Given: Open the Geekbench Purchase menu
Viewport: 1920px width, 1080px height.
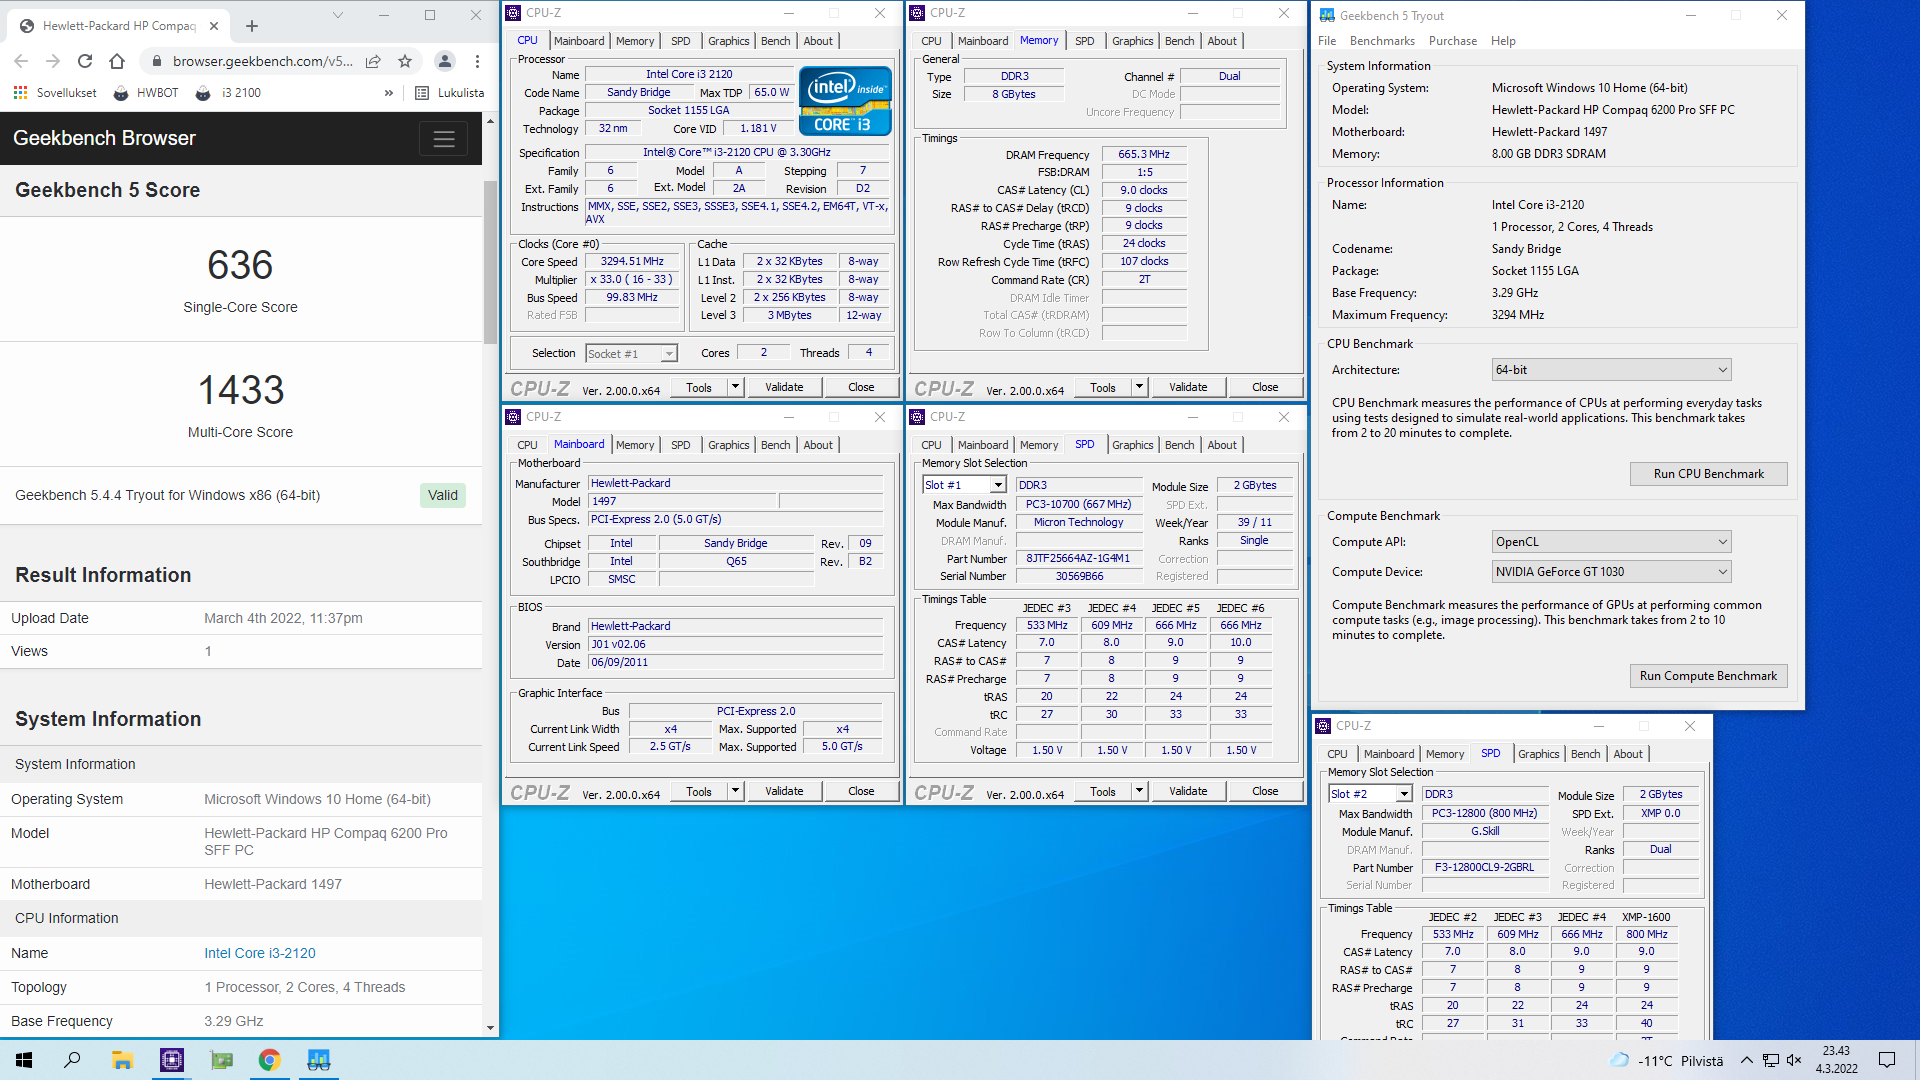Looking at the screenshot, I should 1453,41.
